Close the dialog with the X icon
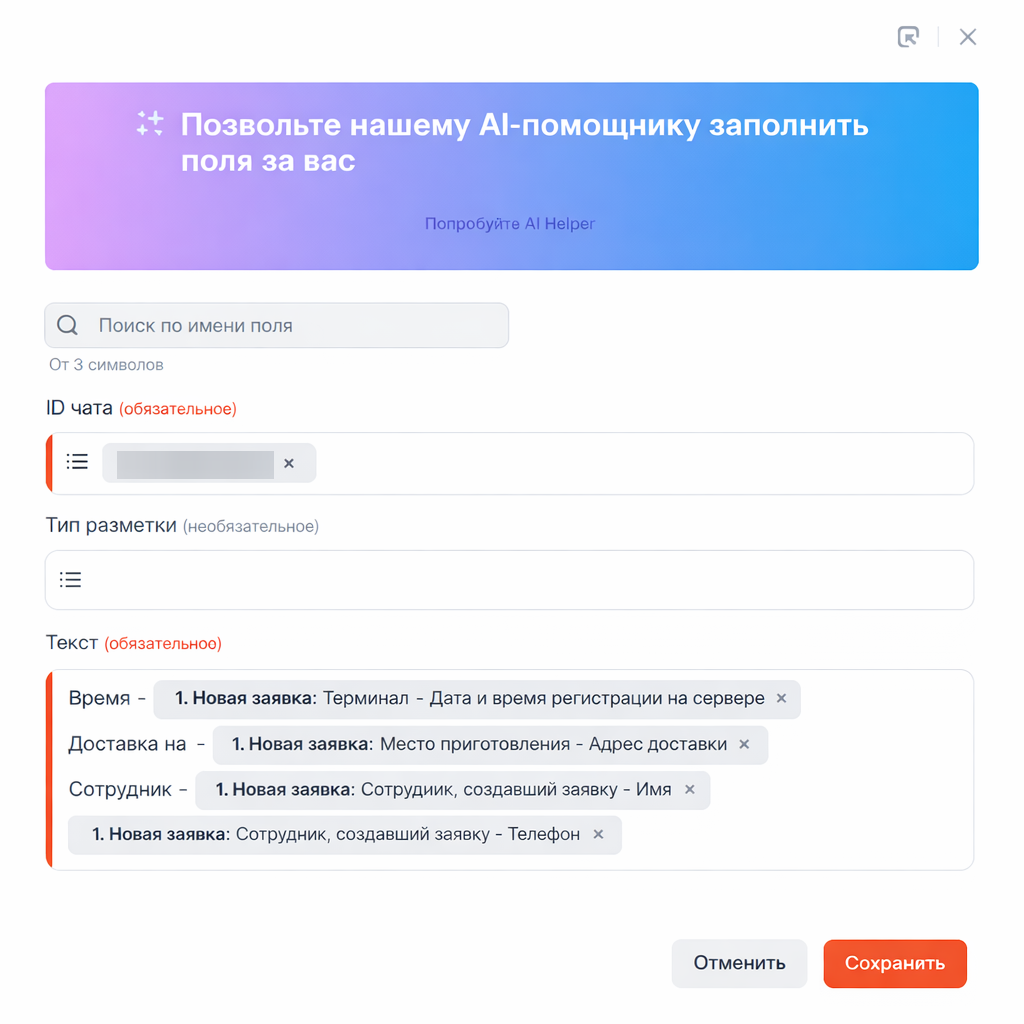 coord(967,37)
